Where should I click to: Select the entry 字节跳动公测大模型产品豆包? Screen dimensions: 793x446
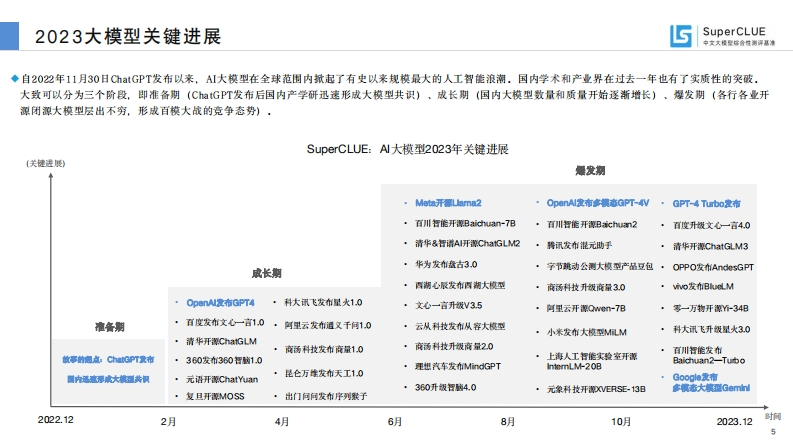point(600,266)
